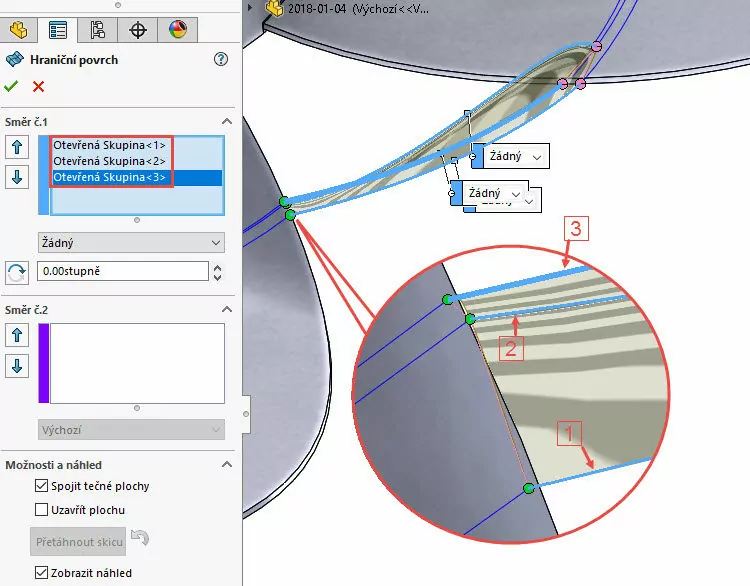750x586 pixels.
Task: Select Otevřená Skupina<1> in list
Action: pos(110,145)
